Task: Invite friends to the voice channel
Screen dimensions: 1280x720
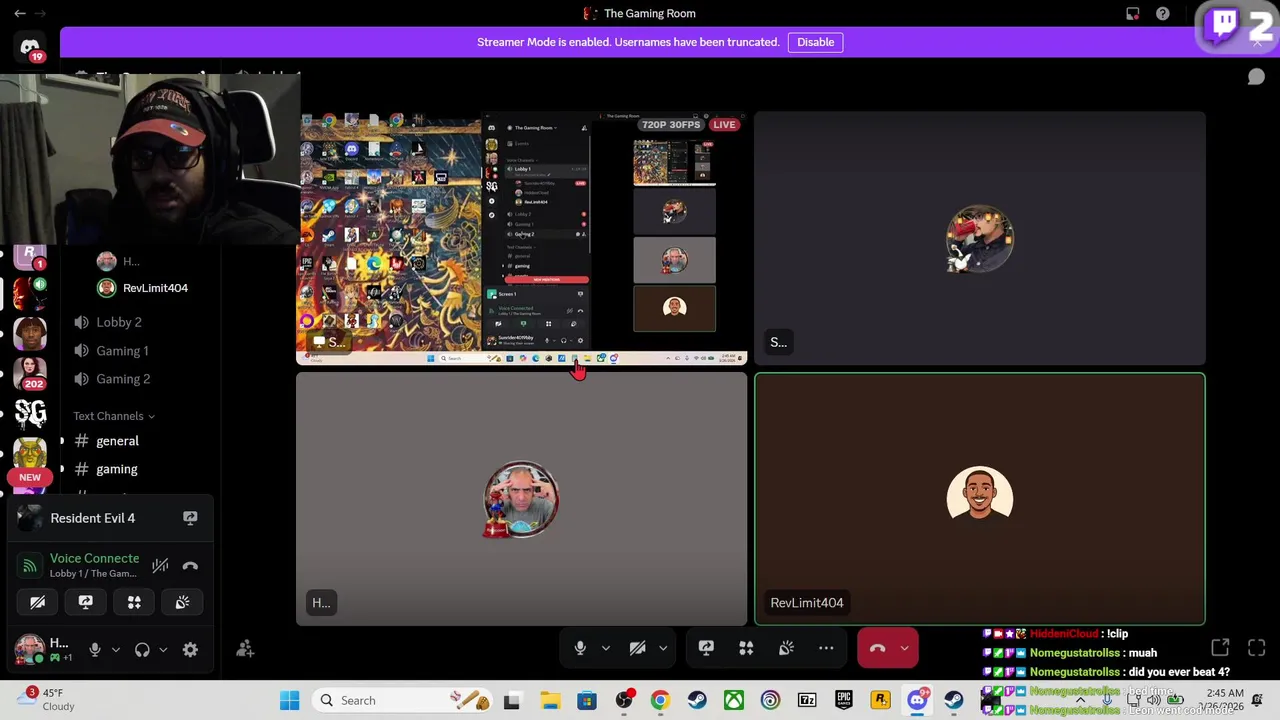Action: (x=245, y=649)
